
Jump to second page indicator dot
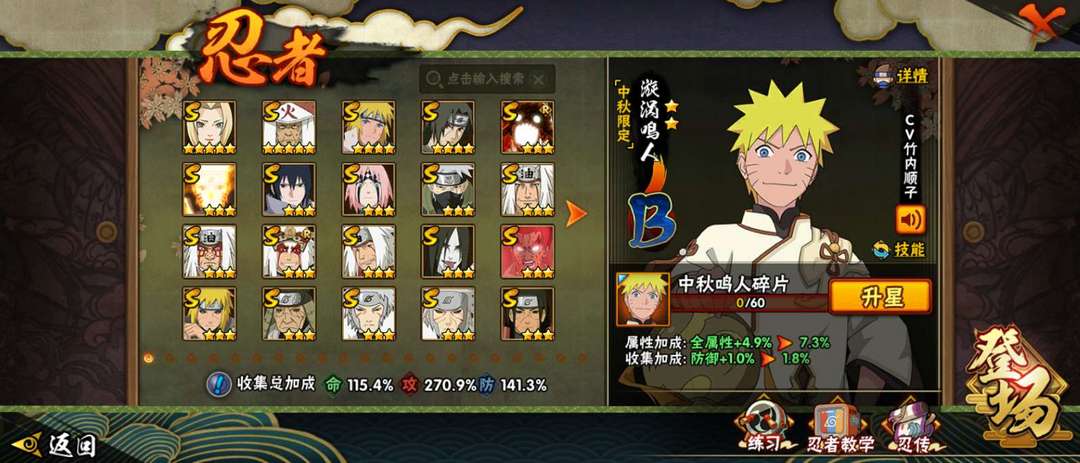(x=169, y=358)
